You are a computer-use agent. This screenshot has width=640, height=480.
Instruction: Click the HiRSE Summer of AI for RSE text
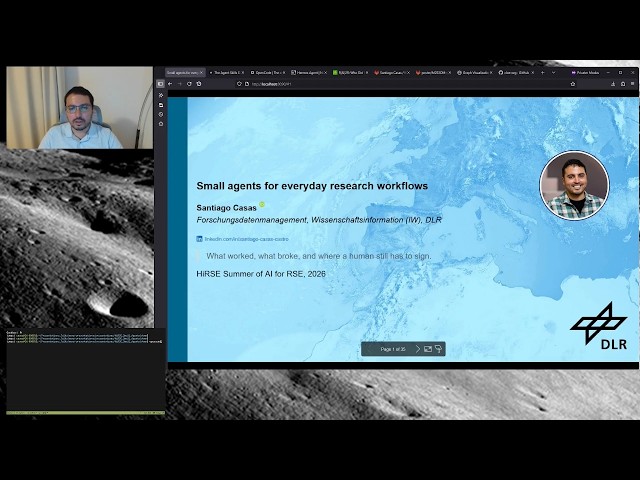coord(261,274)
